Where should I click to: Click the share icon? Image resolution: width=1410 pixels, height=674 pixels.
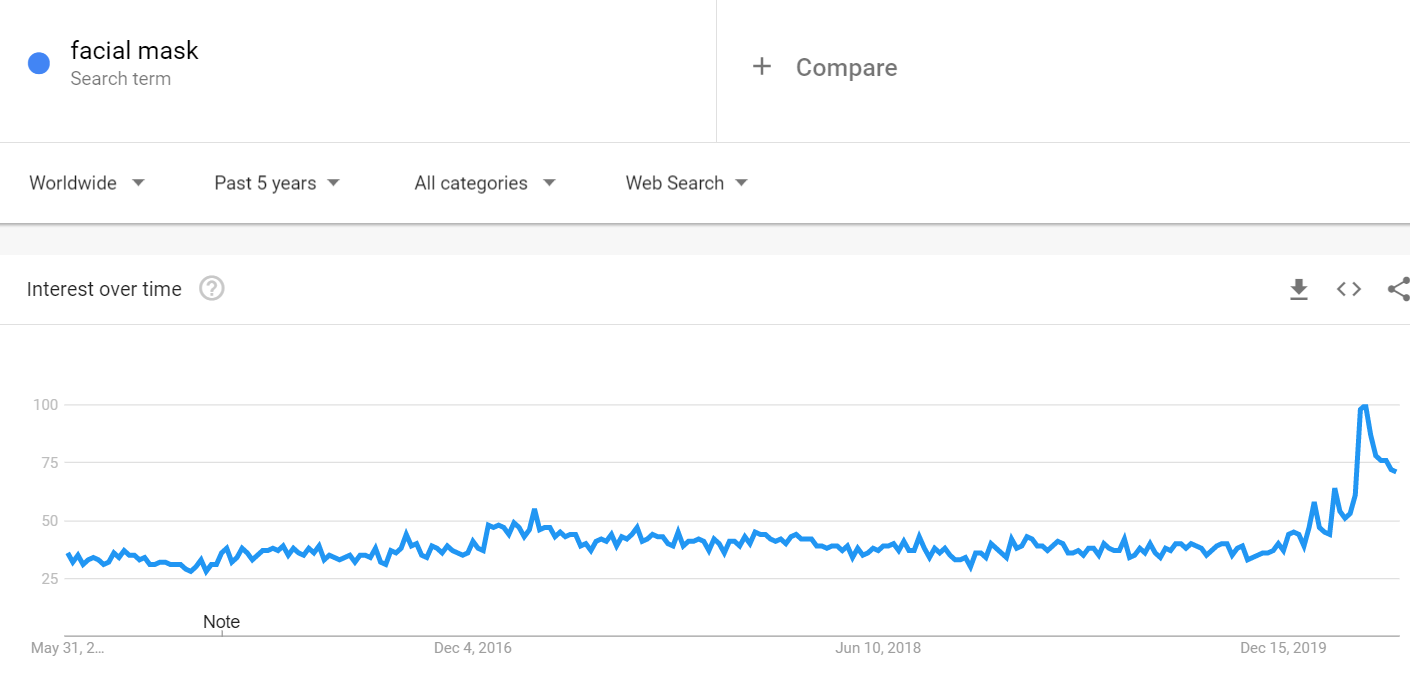click(x=1398, y=289)
